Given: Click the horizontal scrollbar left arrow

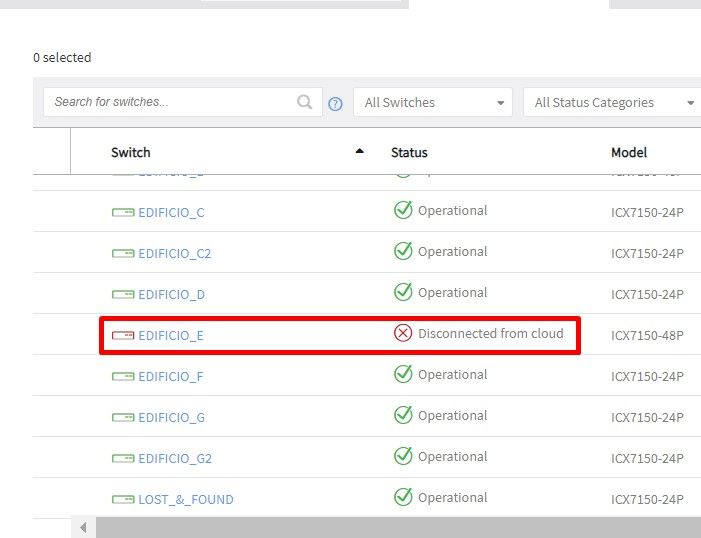Looking at the screenshot, I should [x=83, y=527].
